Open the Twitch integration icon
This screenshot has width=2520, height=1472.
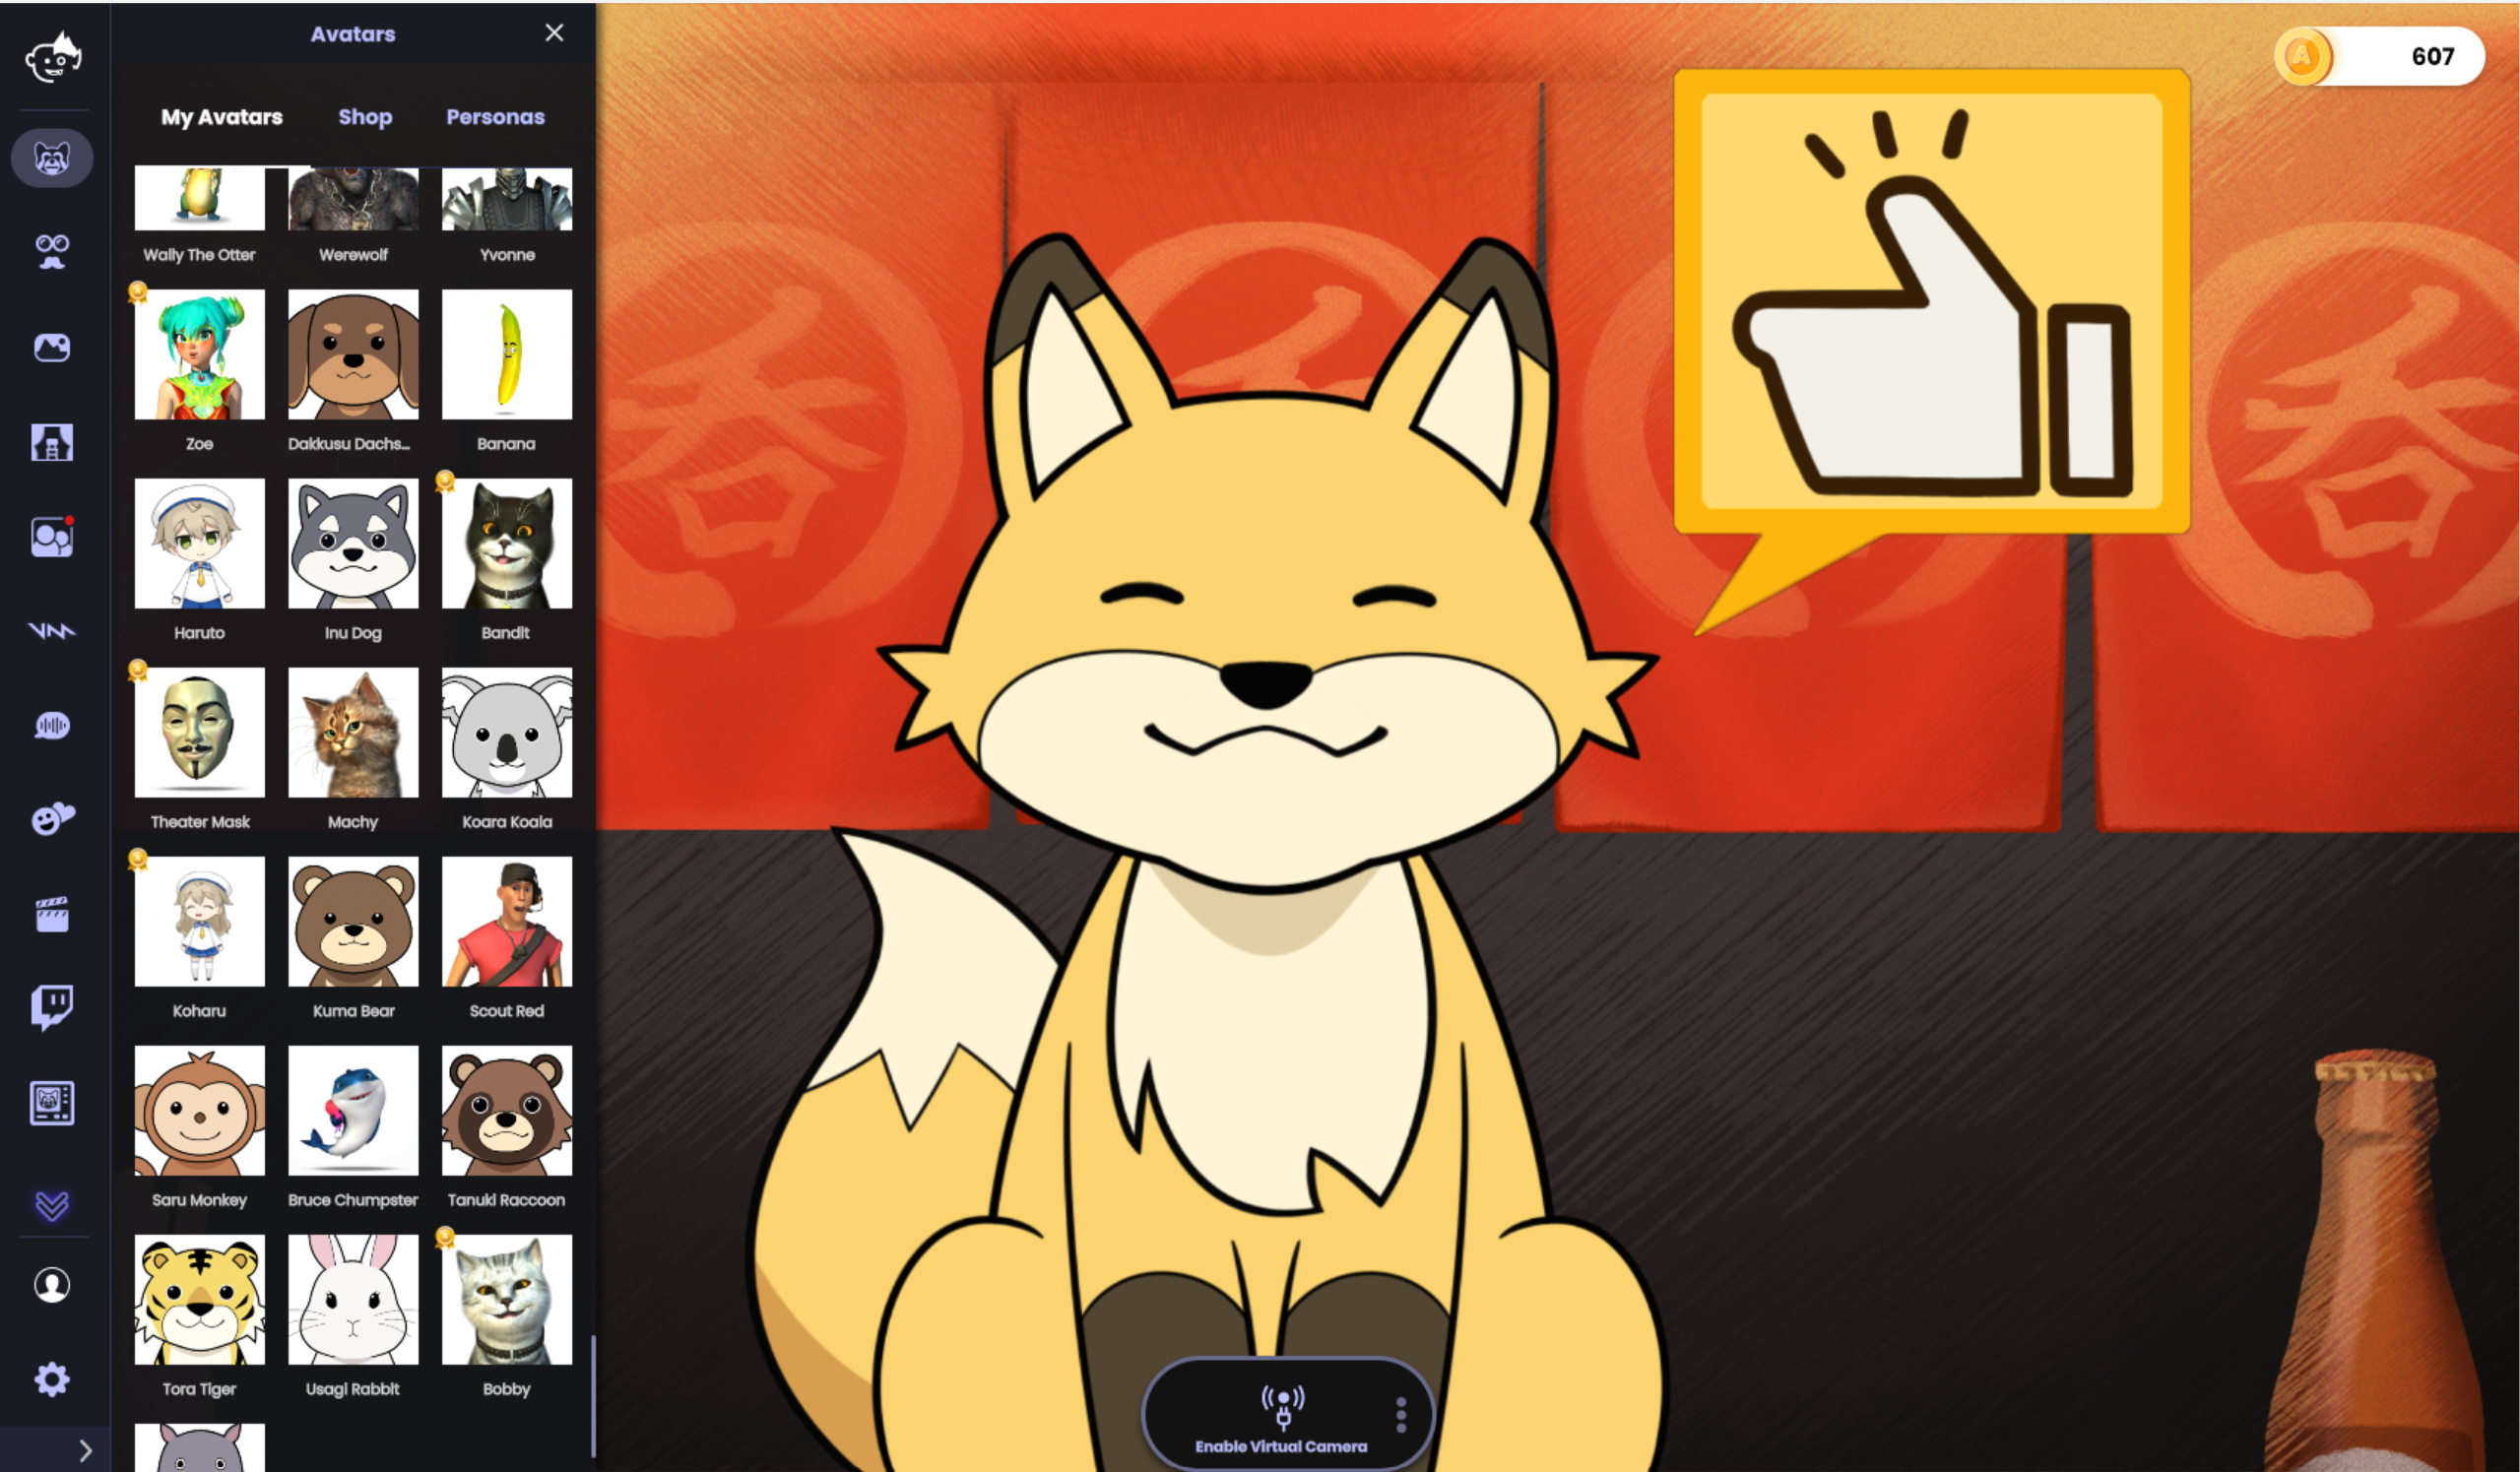tap(52, 1008)
